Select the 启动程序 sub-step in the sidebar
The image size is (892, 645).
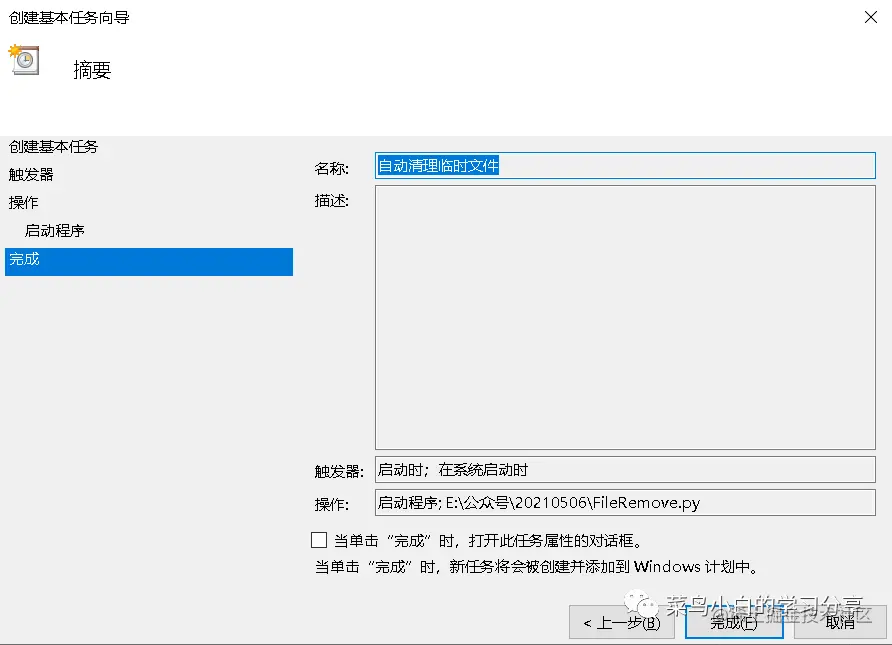tap(55, 230)
